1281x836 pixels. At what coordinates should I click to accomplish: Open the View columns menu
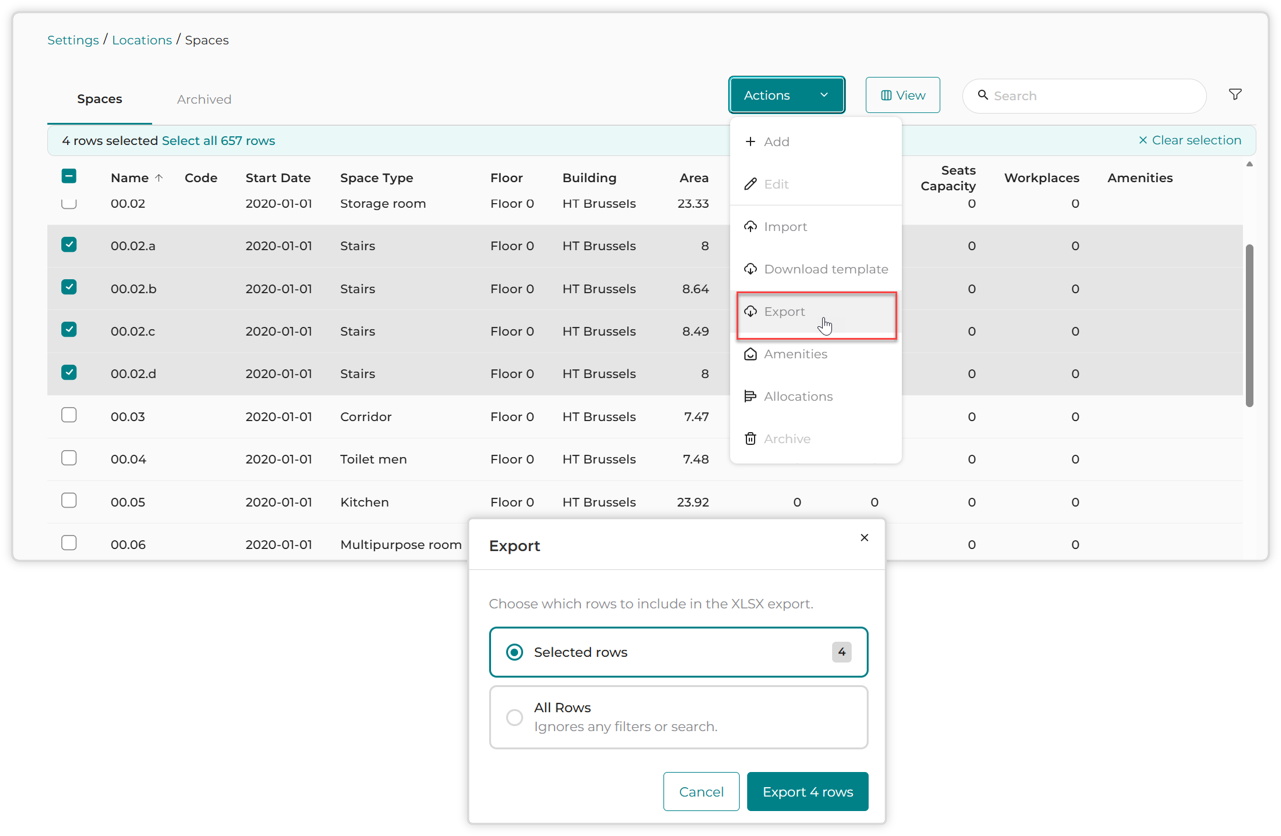(x=903, y=95)
